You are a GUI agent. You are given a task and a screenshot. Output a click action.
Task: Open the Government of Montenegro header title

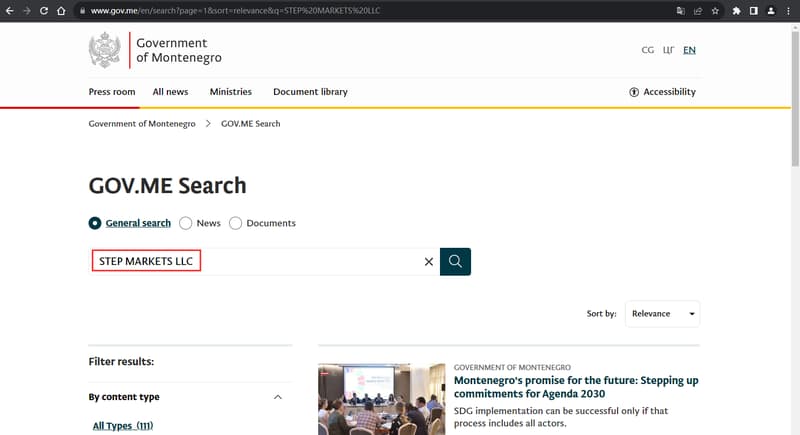pos(179,50)
